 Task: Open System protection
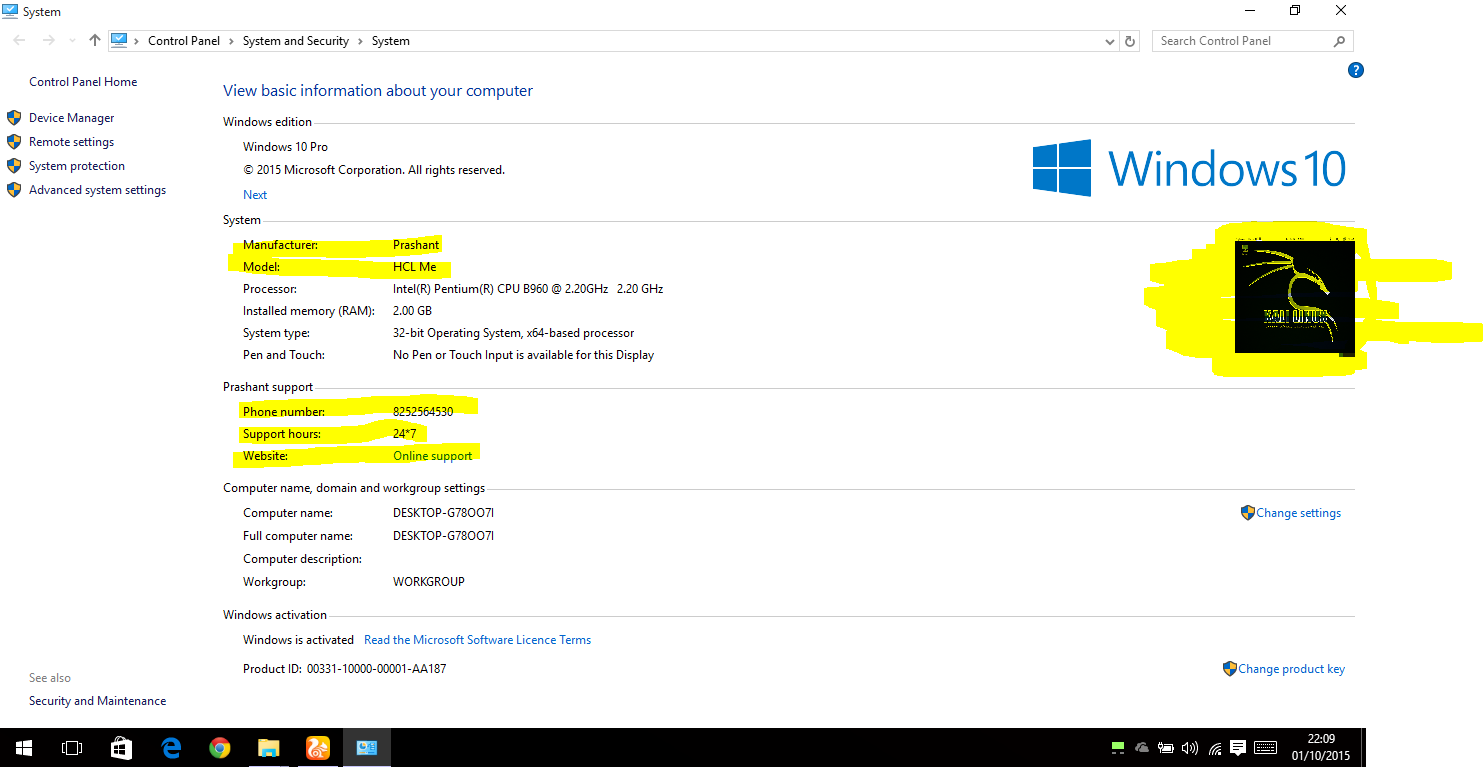tap(77, 166)
